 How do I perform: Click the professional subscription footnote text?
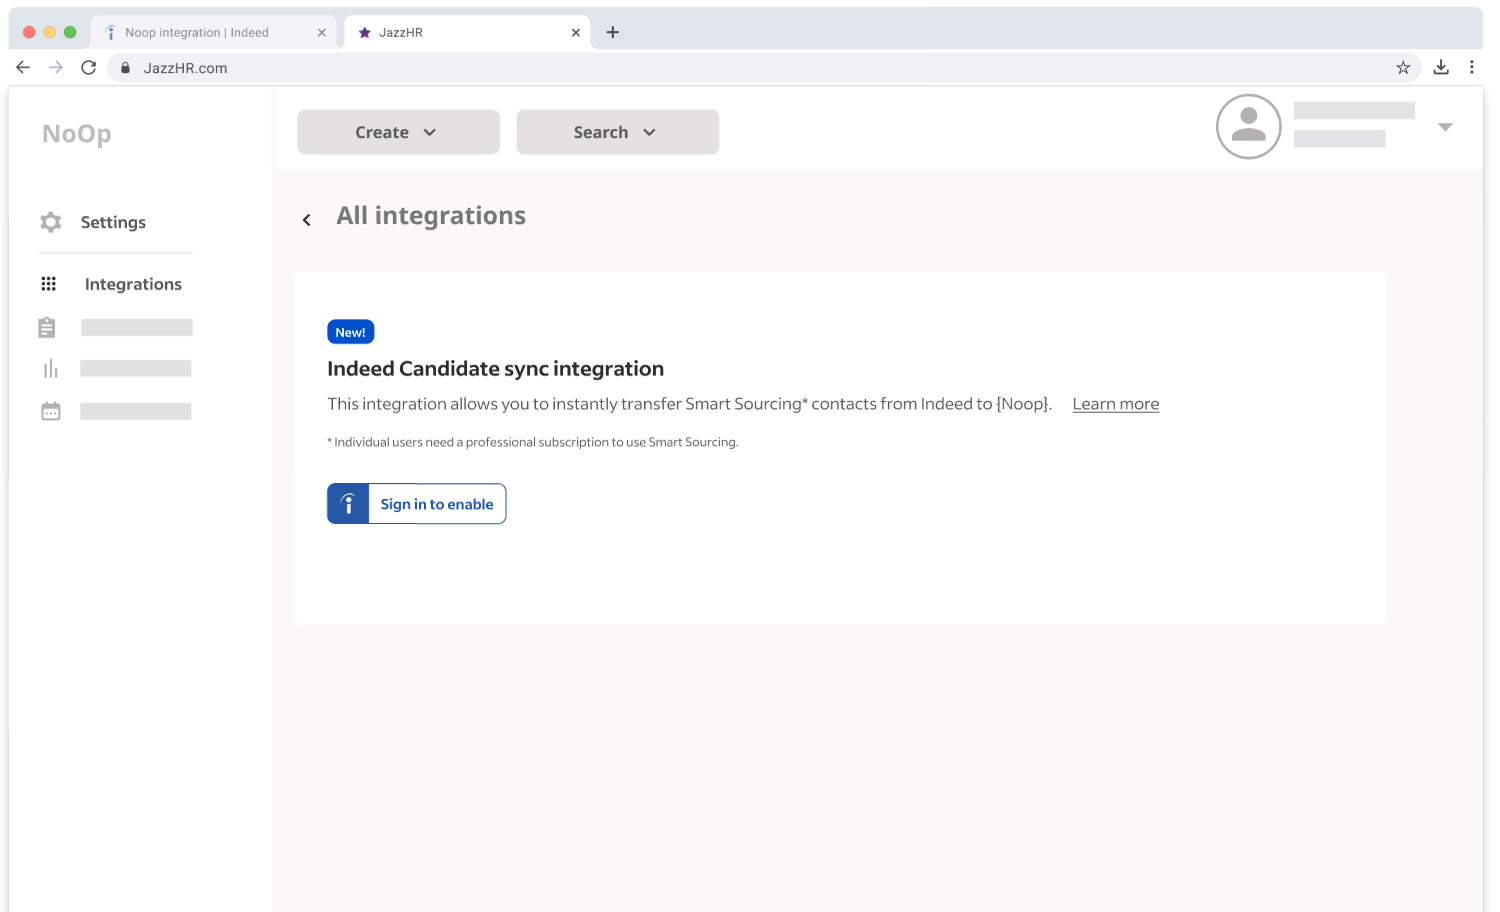(x=533, y=442)
